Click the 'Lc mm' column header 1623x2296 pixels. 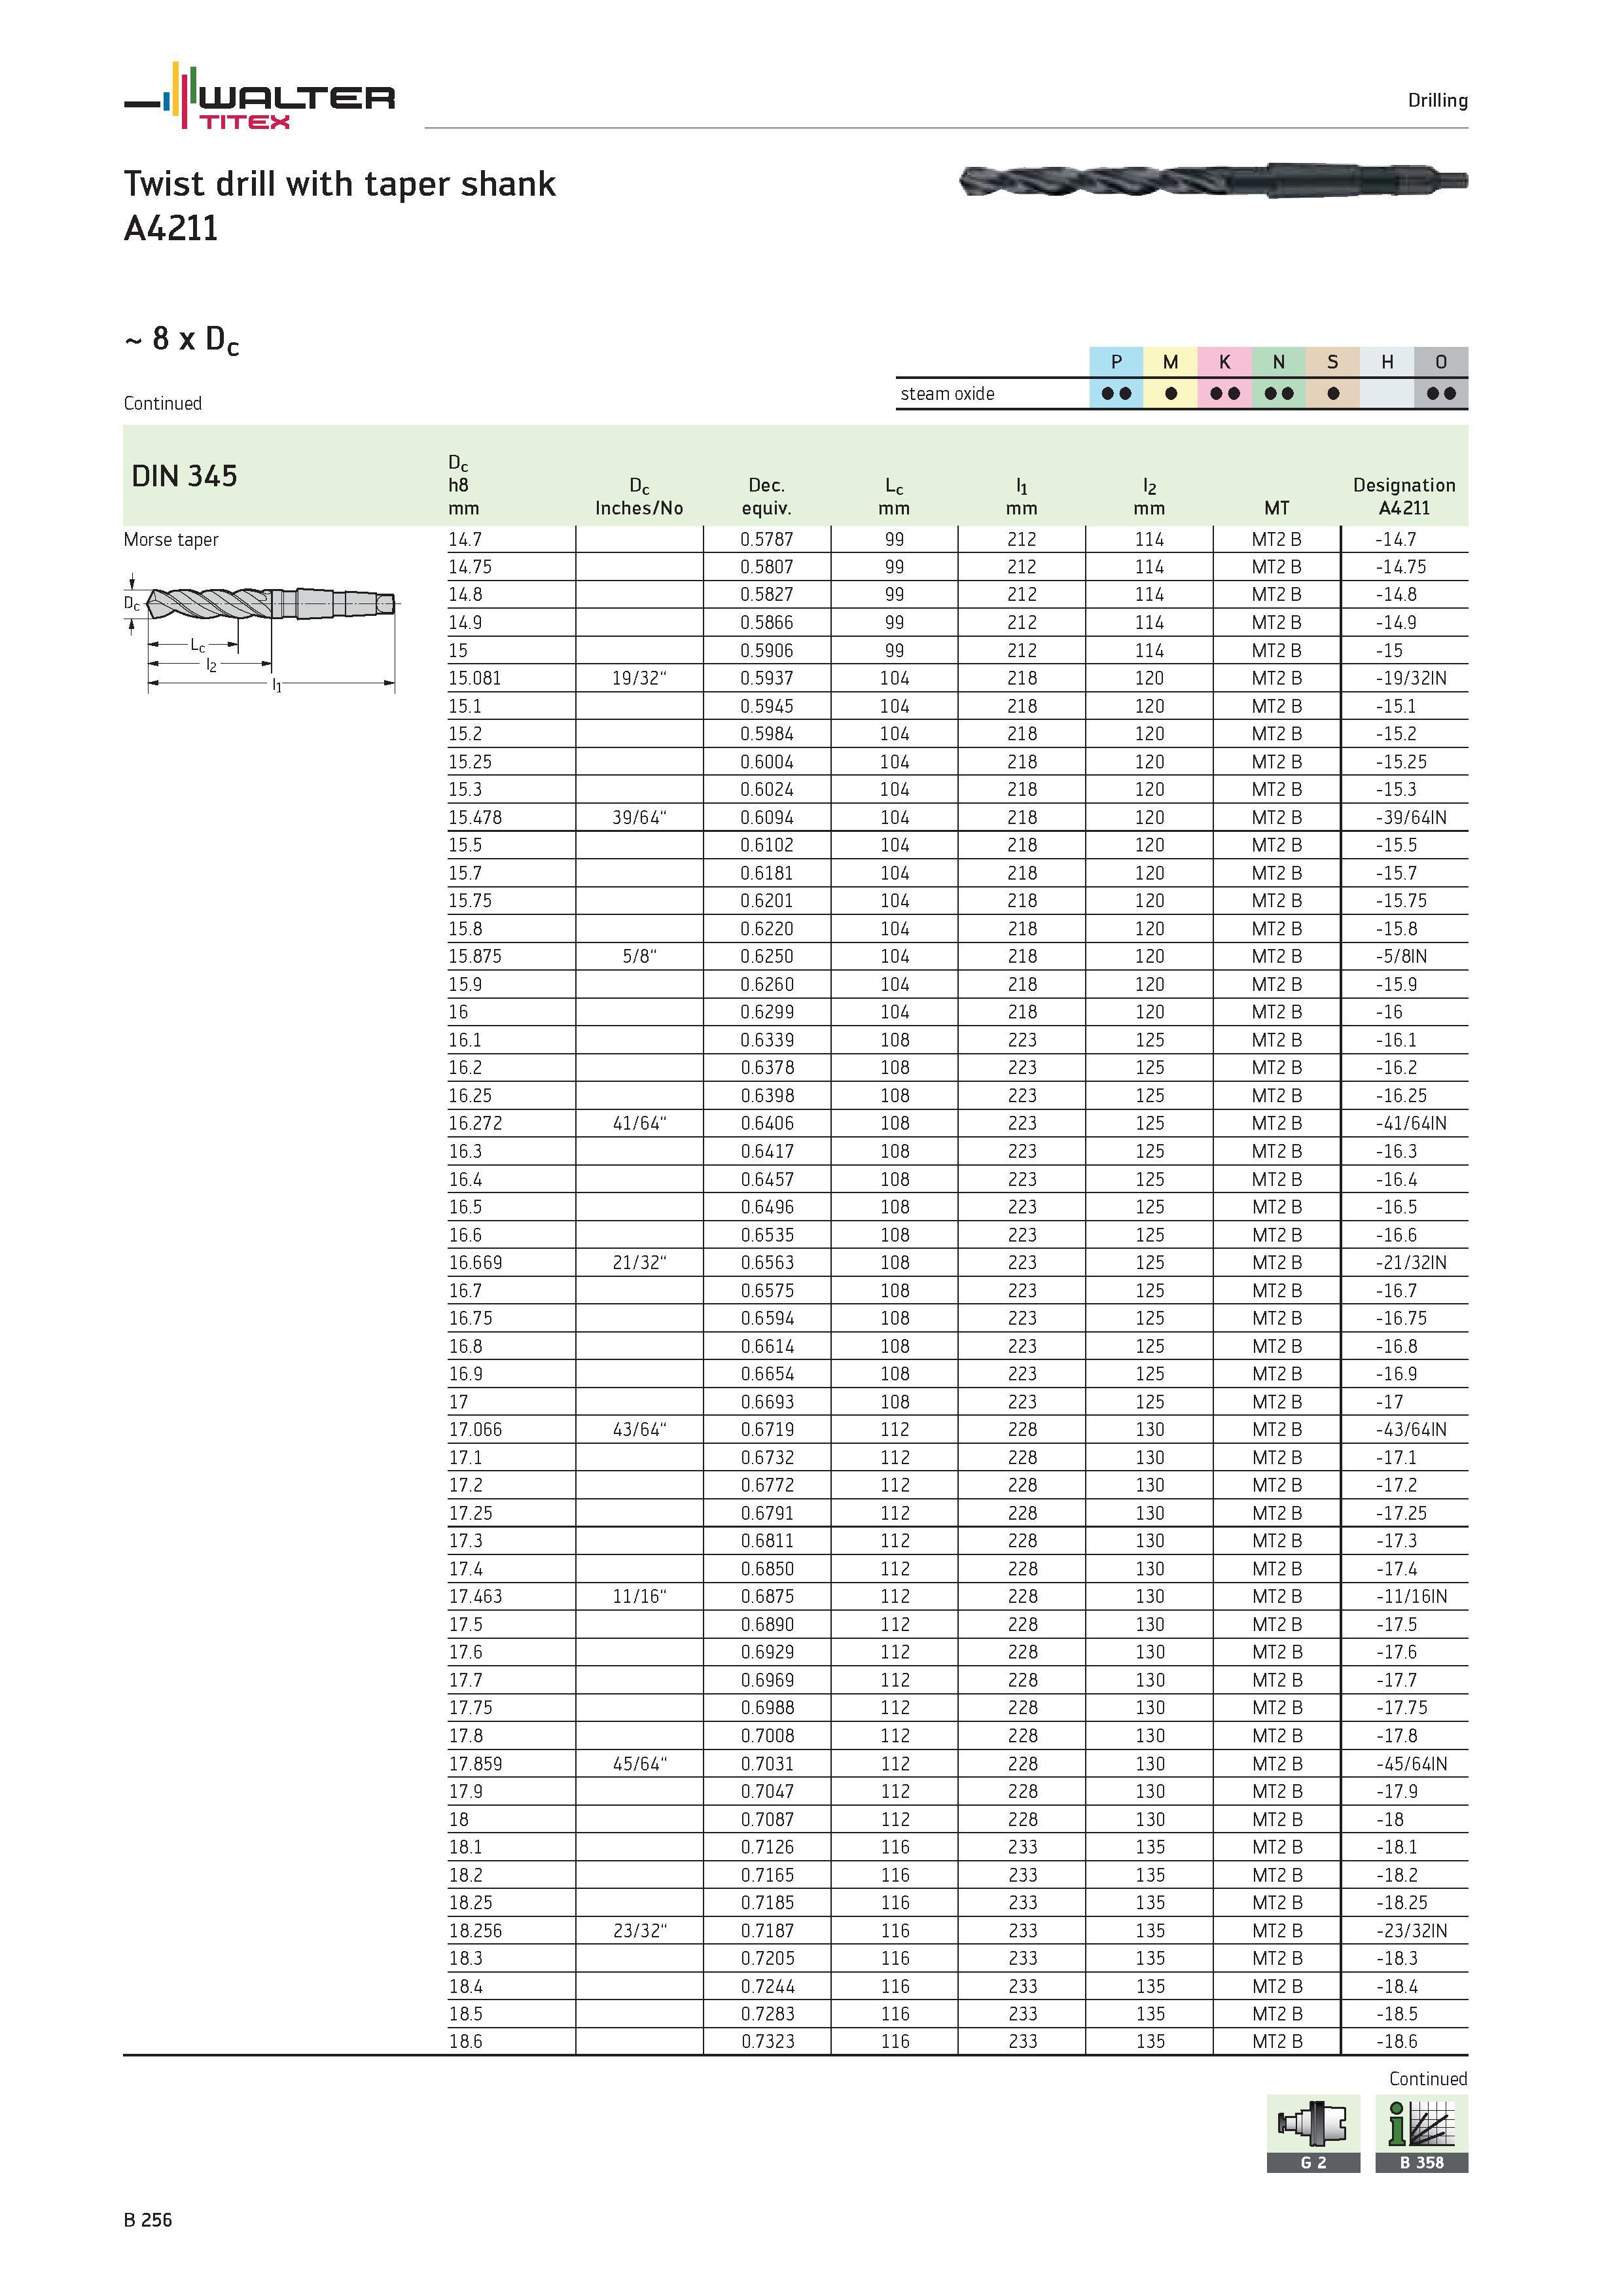[894, 497]
